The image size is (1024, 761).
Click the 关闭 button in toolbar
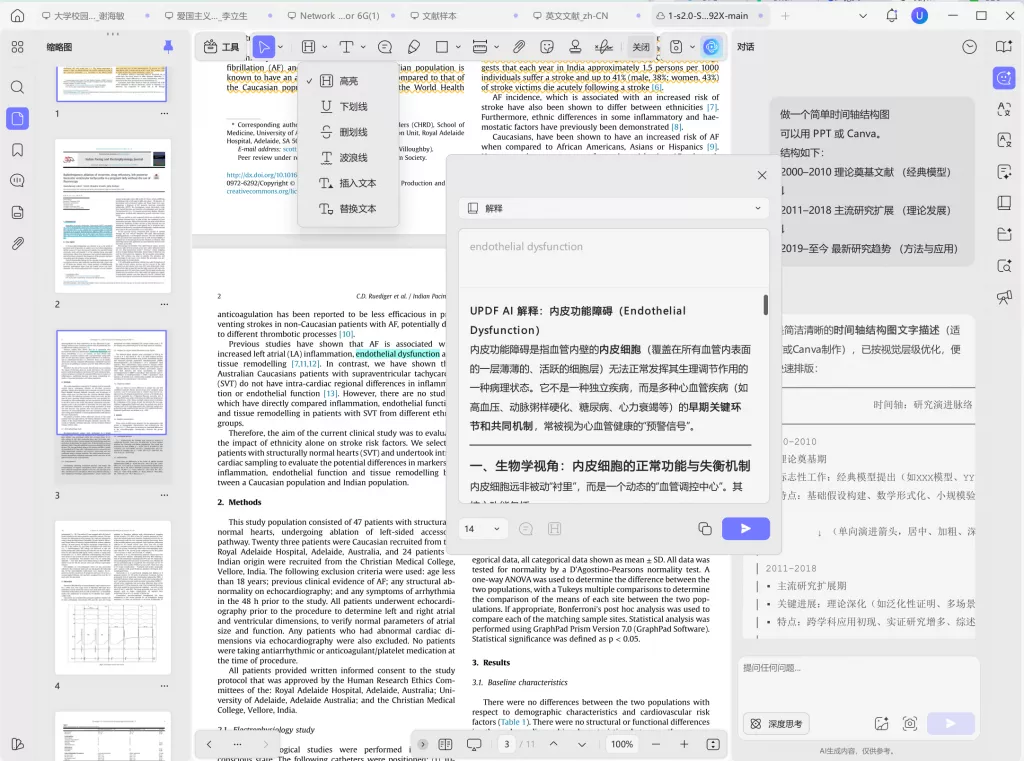point(641,47)
